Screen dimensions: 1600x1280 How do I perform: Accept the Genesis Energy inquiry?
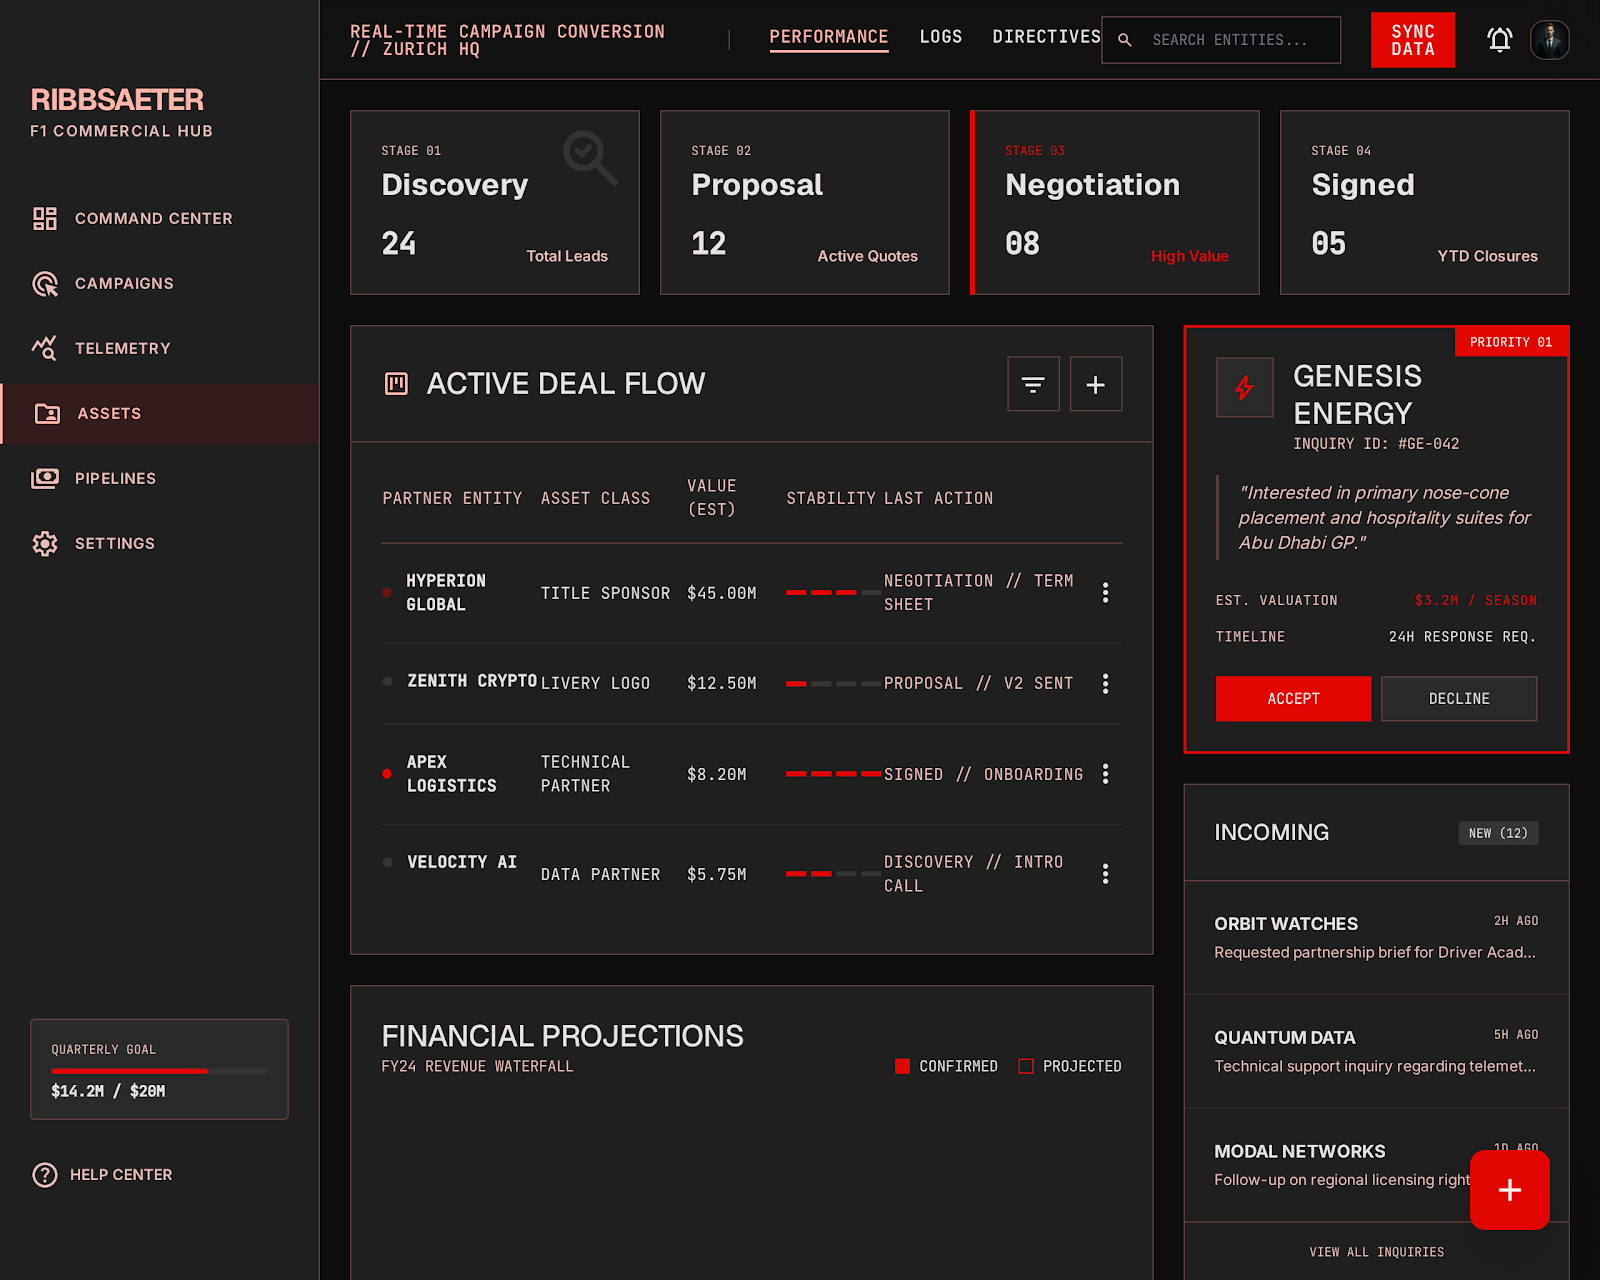pos(1293,699)
